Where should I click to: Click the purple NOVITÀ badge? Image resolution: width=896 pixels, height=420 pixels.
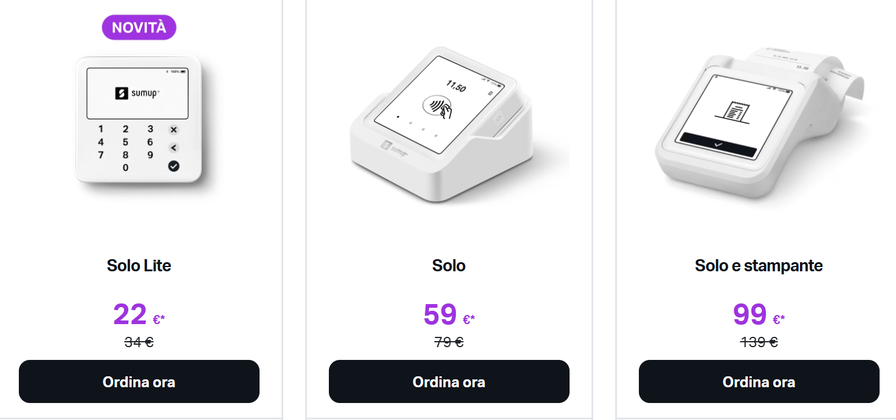click(139, 27)
